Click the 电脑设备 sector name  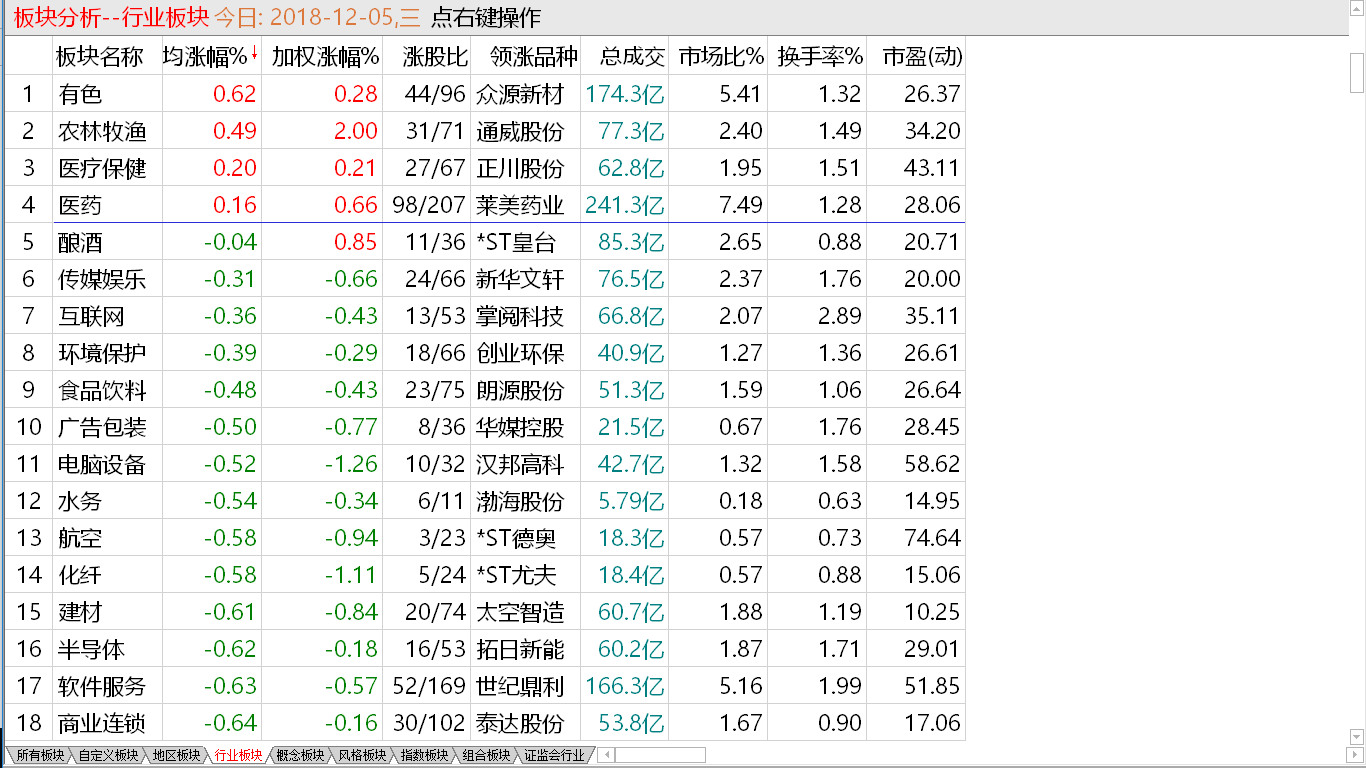(103, 464)
